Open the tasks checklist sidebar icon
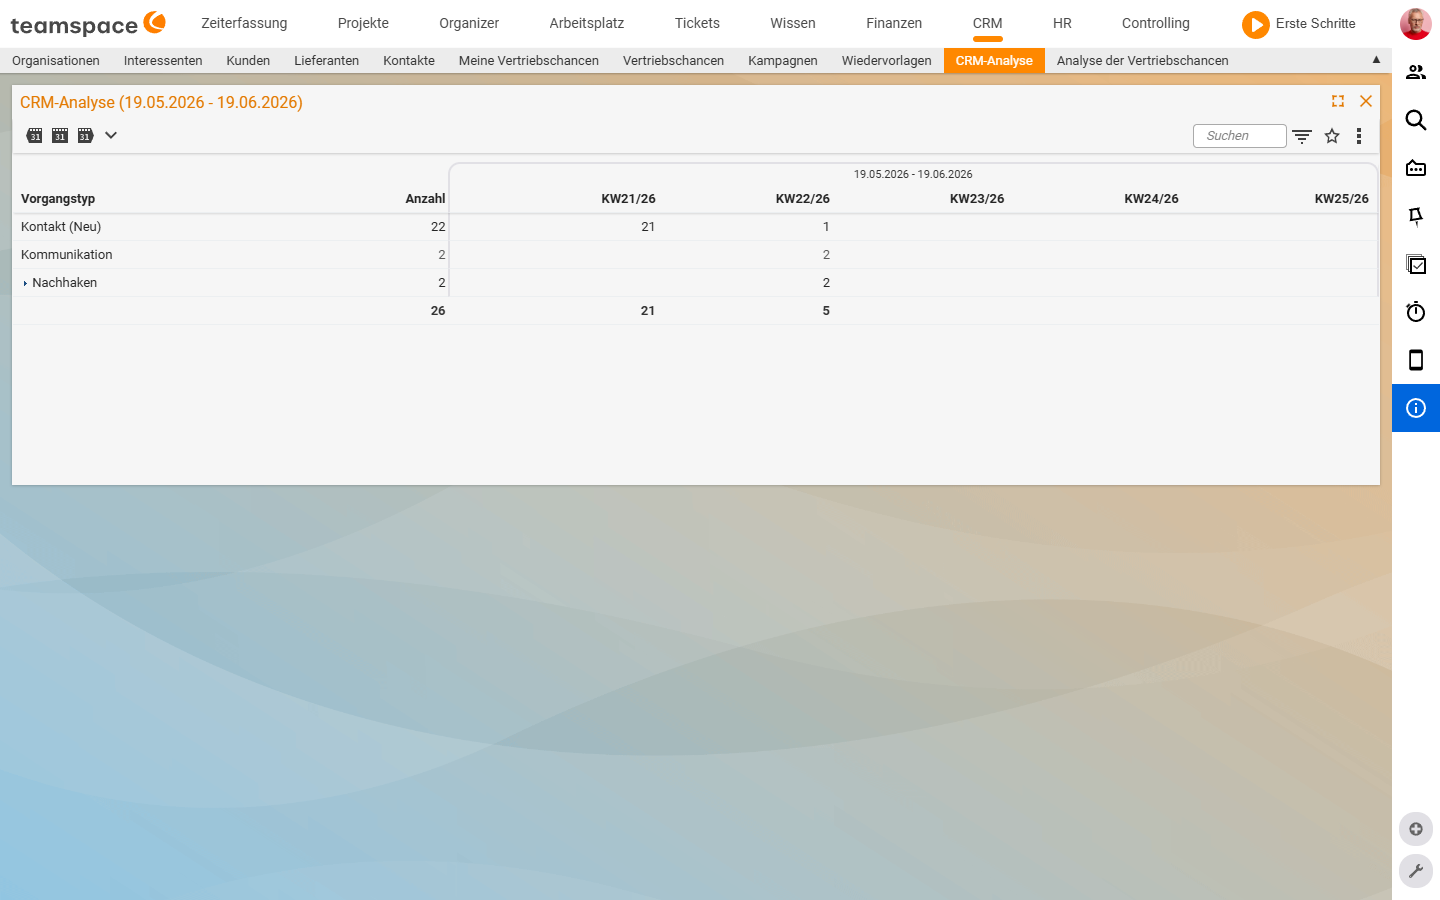Image resolution: width=1440 pixels, height=900 pixels. point(1416,264)
